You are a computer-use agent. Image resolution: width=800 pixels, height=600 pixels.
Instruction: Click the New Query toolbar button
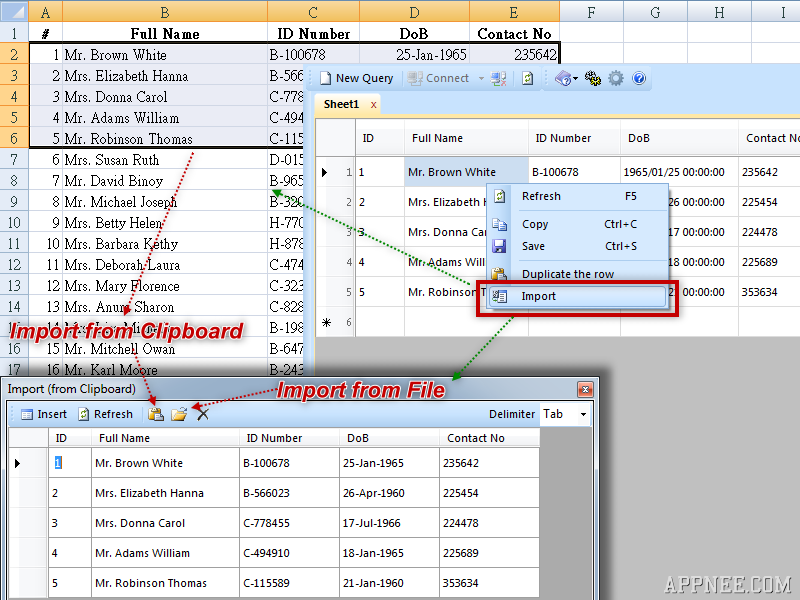click(x=357, y=78)
